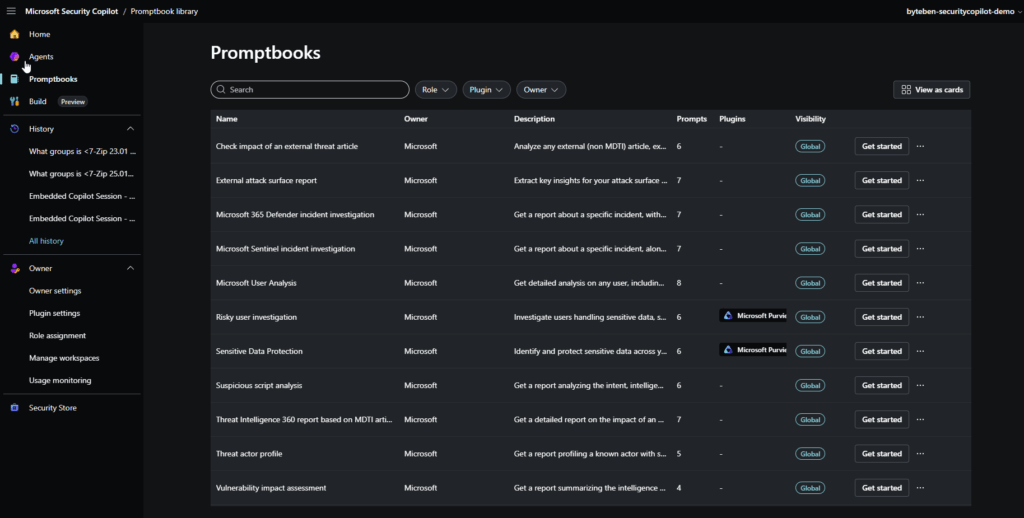The height and width of the screenshot is (518, 1024).
Task: Click the Build icon in sidebar
Action: (x=14, y=101)
